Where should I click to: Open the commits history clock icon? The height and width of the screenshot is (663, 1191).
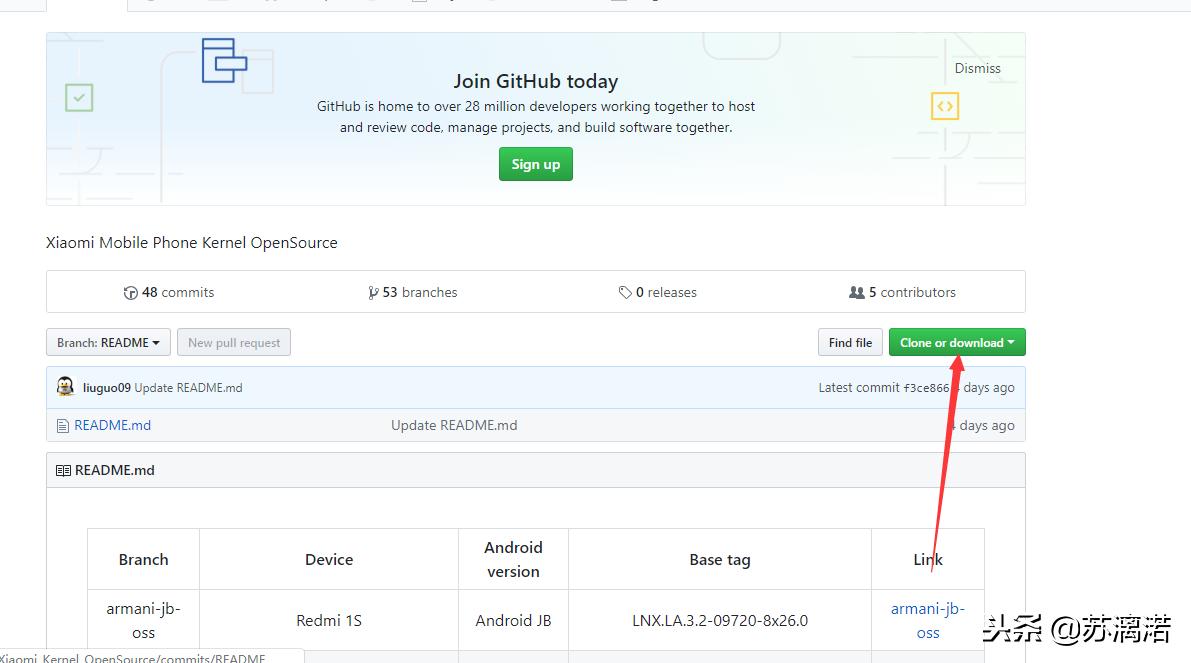point(130,293)
